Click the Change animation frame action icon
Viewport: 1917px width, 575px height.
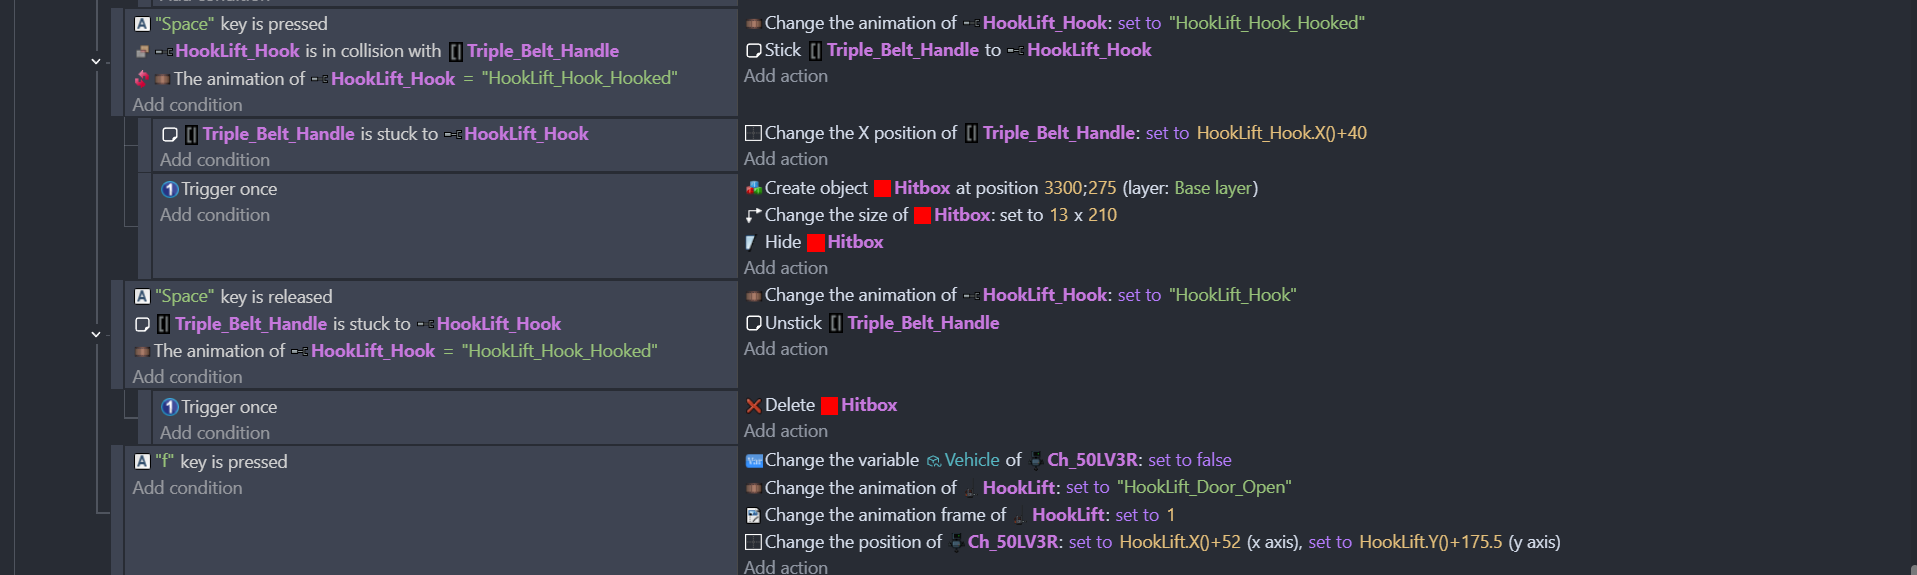(754, 515)
